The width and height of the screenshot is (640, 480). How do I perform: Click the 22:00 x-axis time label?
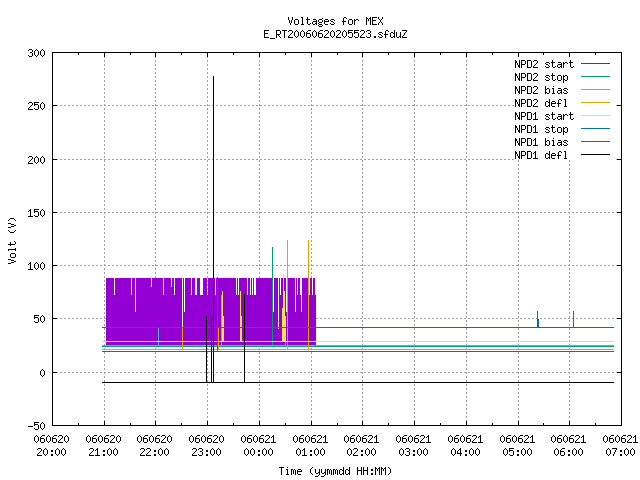click(x=154, y=452)
